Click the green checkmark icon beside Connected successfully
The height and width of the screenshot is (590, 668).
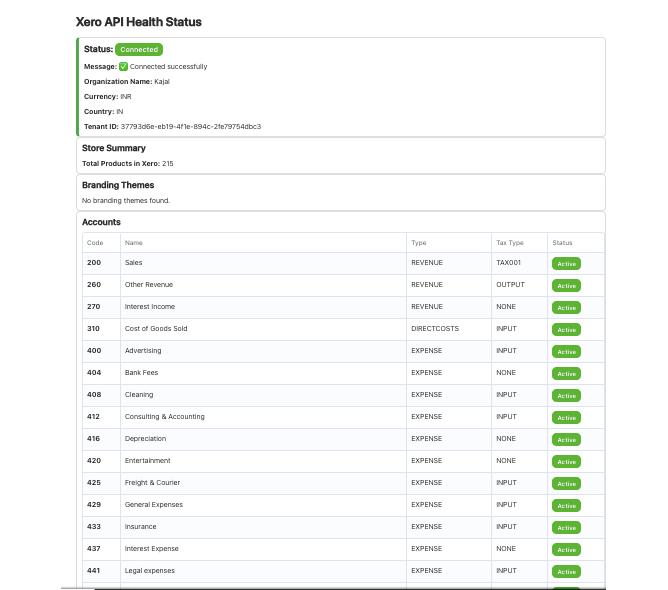(124, 67)
